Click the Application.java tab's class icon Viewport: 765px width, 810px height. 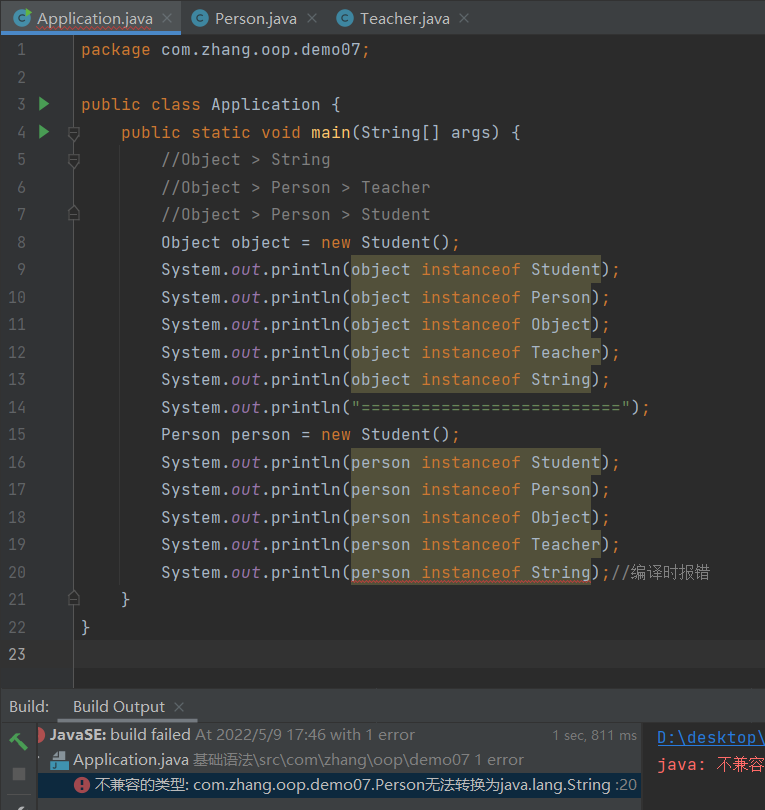tap(22, 18)
